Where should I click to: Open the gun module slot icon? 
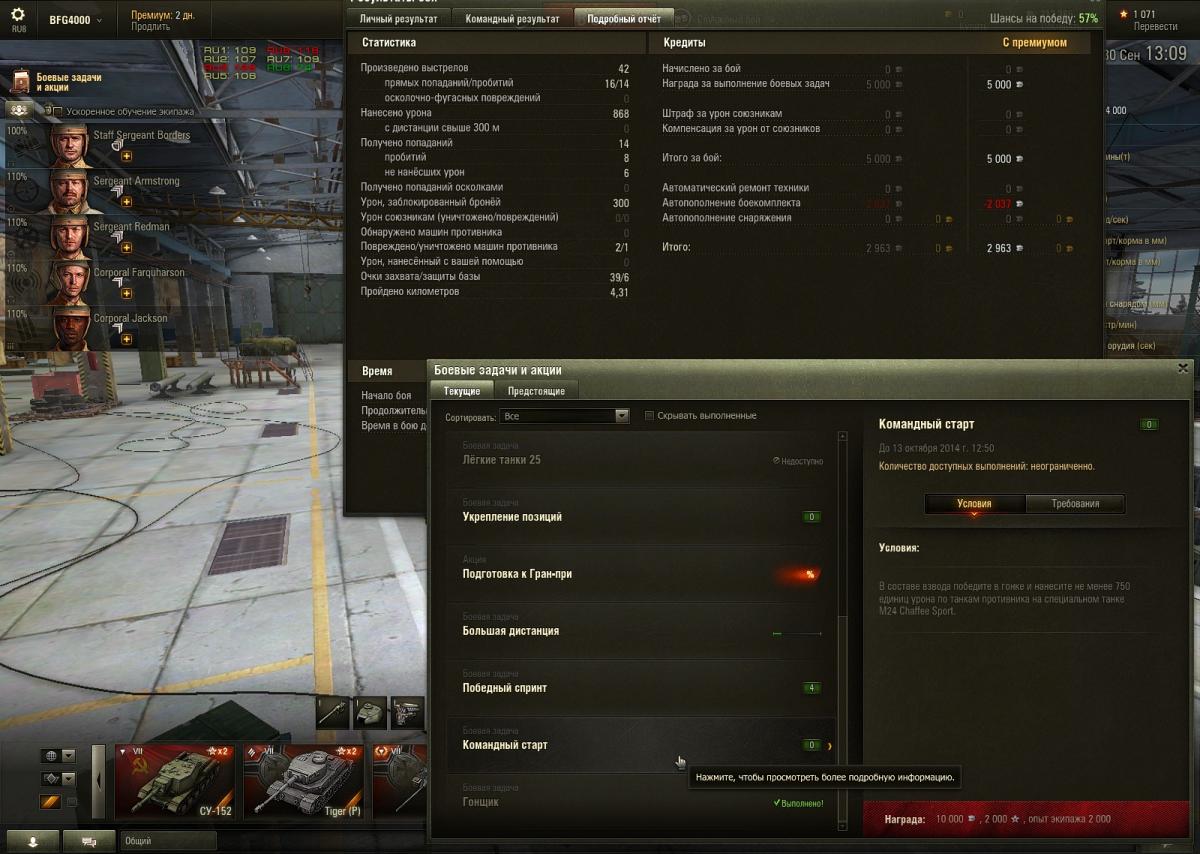333,712
